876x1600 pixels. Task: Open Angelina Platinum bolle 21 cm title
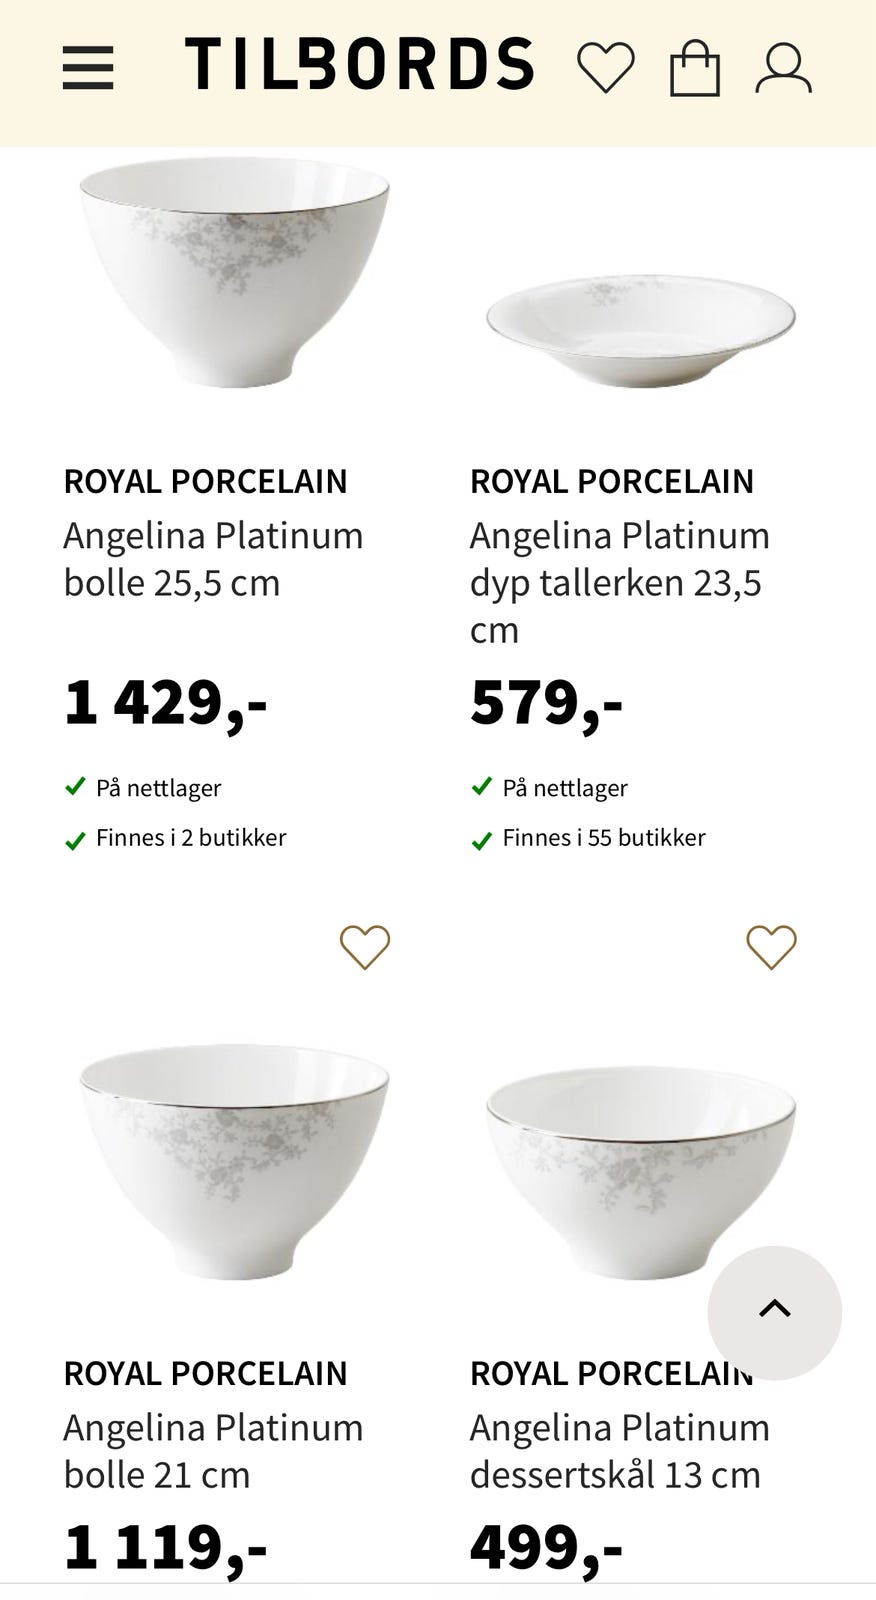click(x=213, y=1451)
